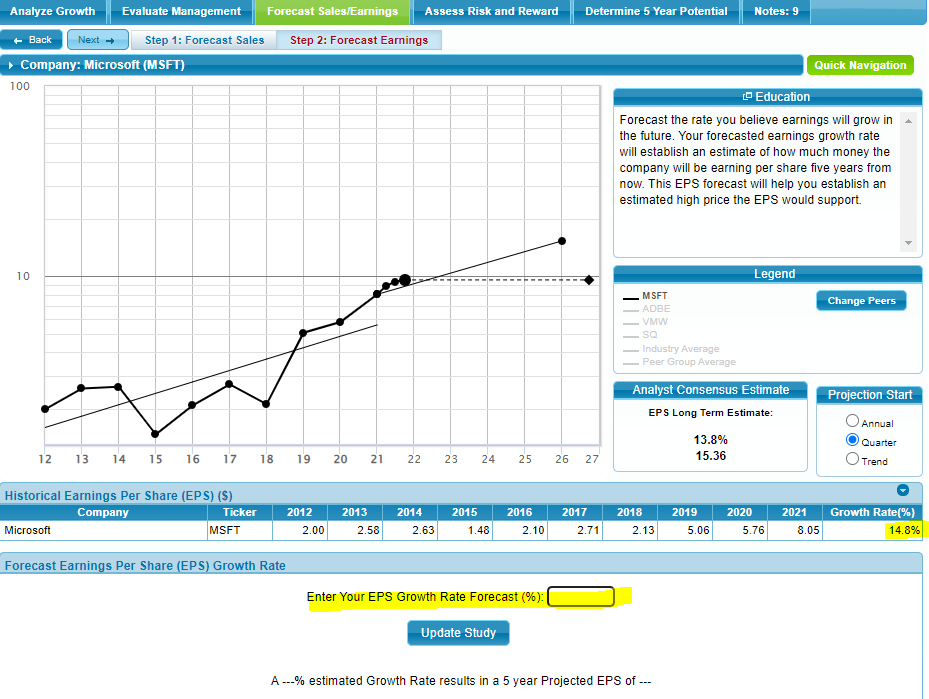Switch to Evaluate Management tab
Viewport: 929px width, 699px height.
(181, 11)
